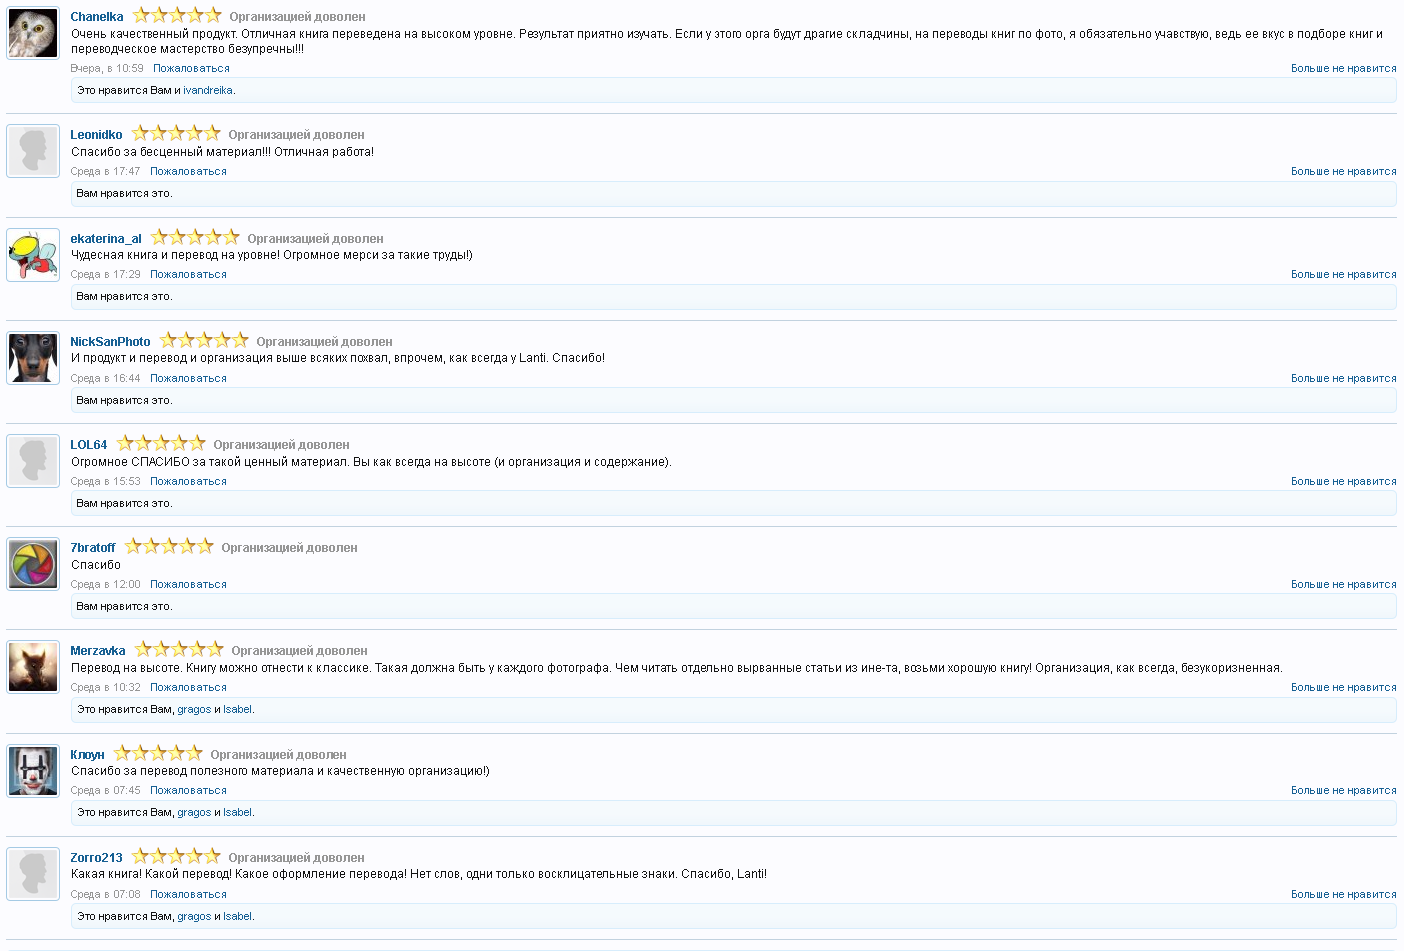Report Leonidko's review with "Пожаловаться"
The image size is (1404, 951).
pos(188,172)
